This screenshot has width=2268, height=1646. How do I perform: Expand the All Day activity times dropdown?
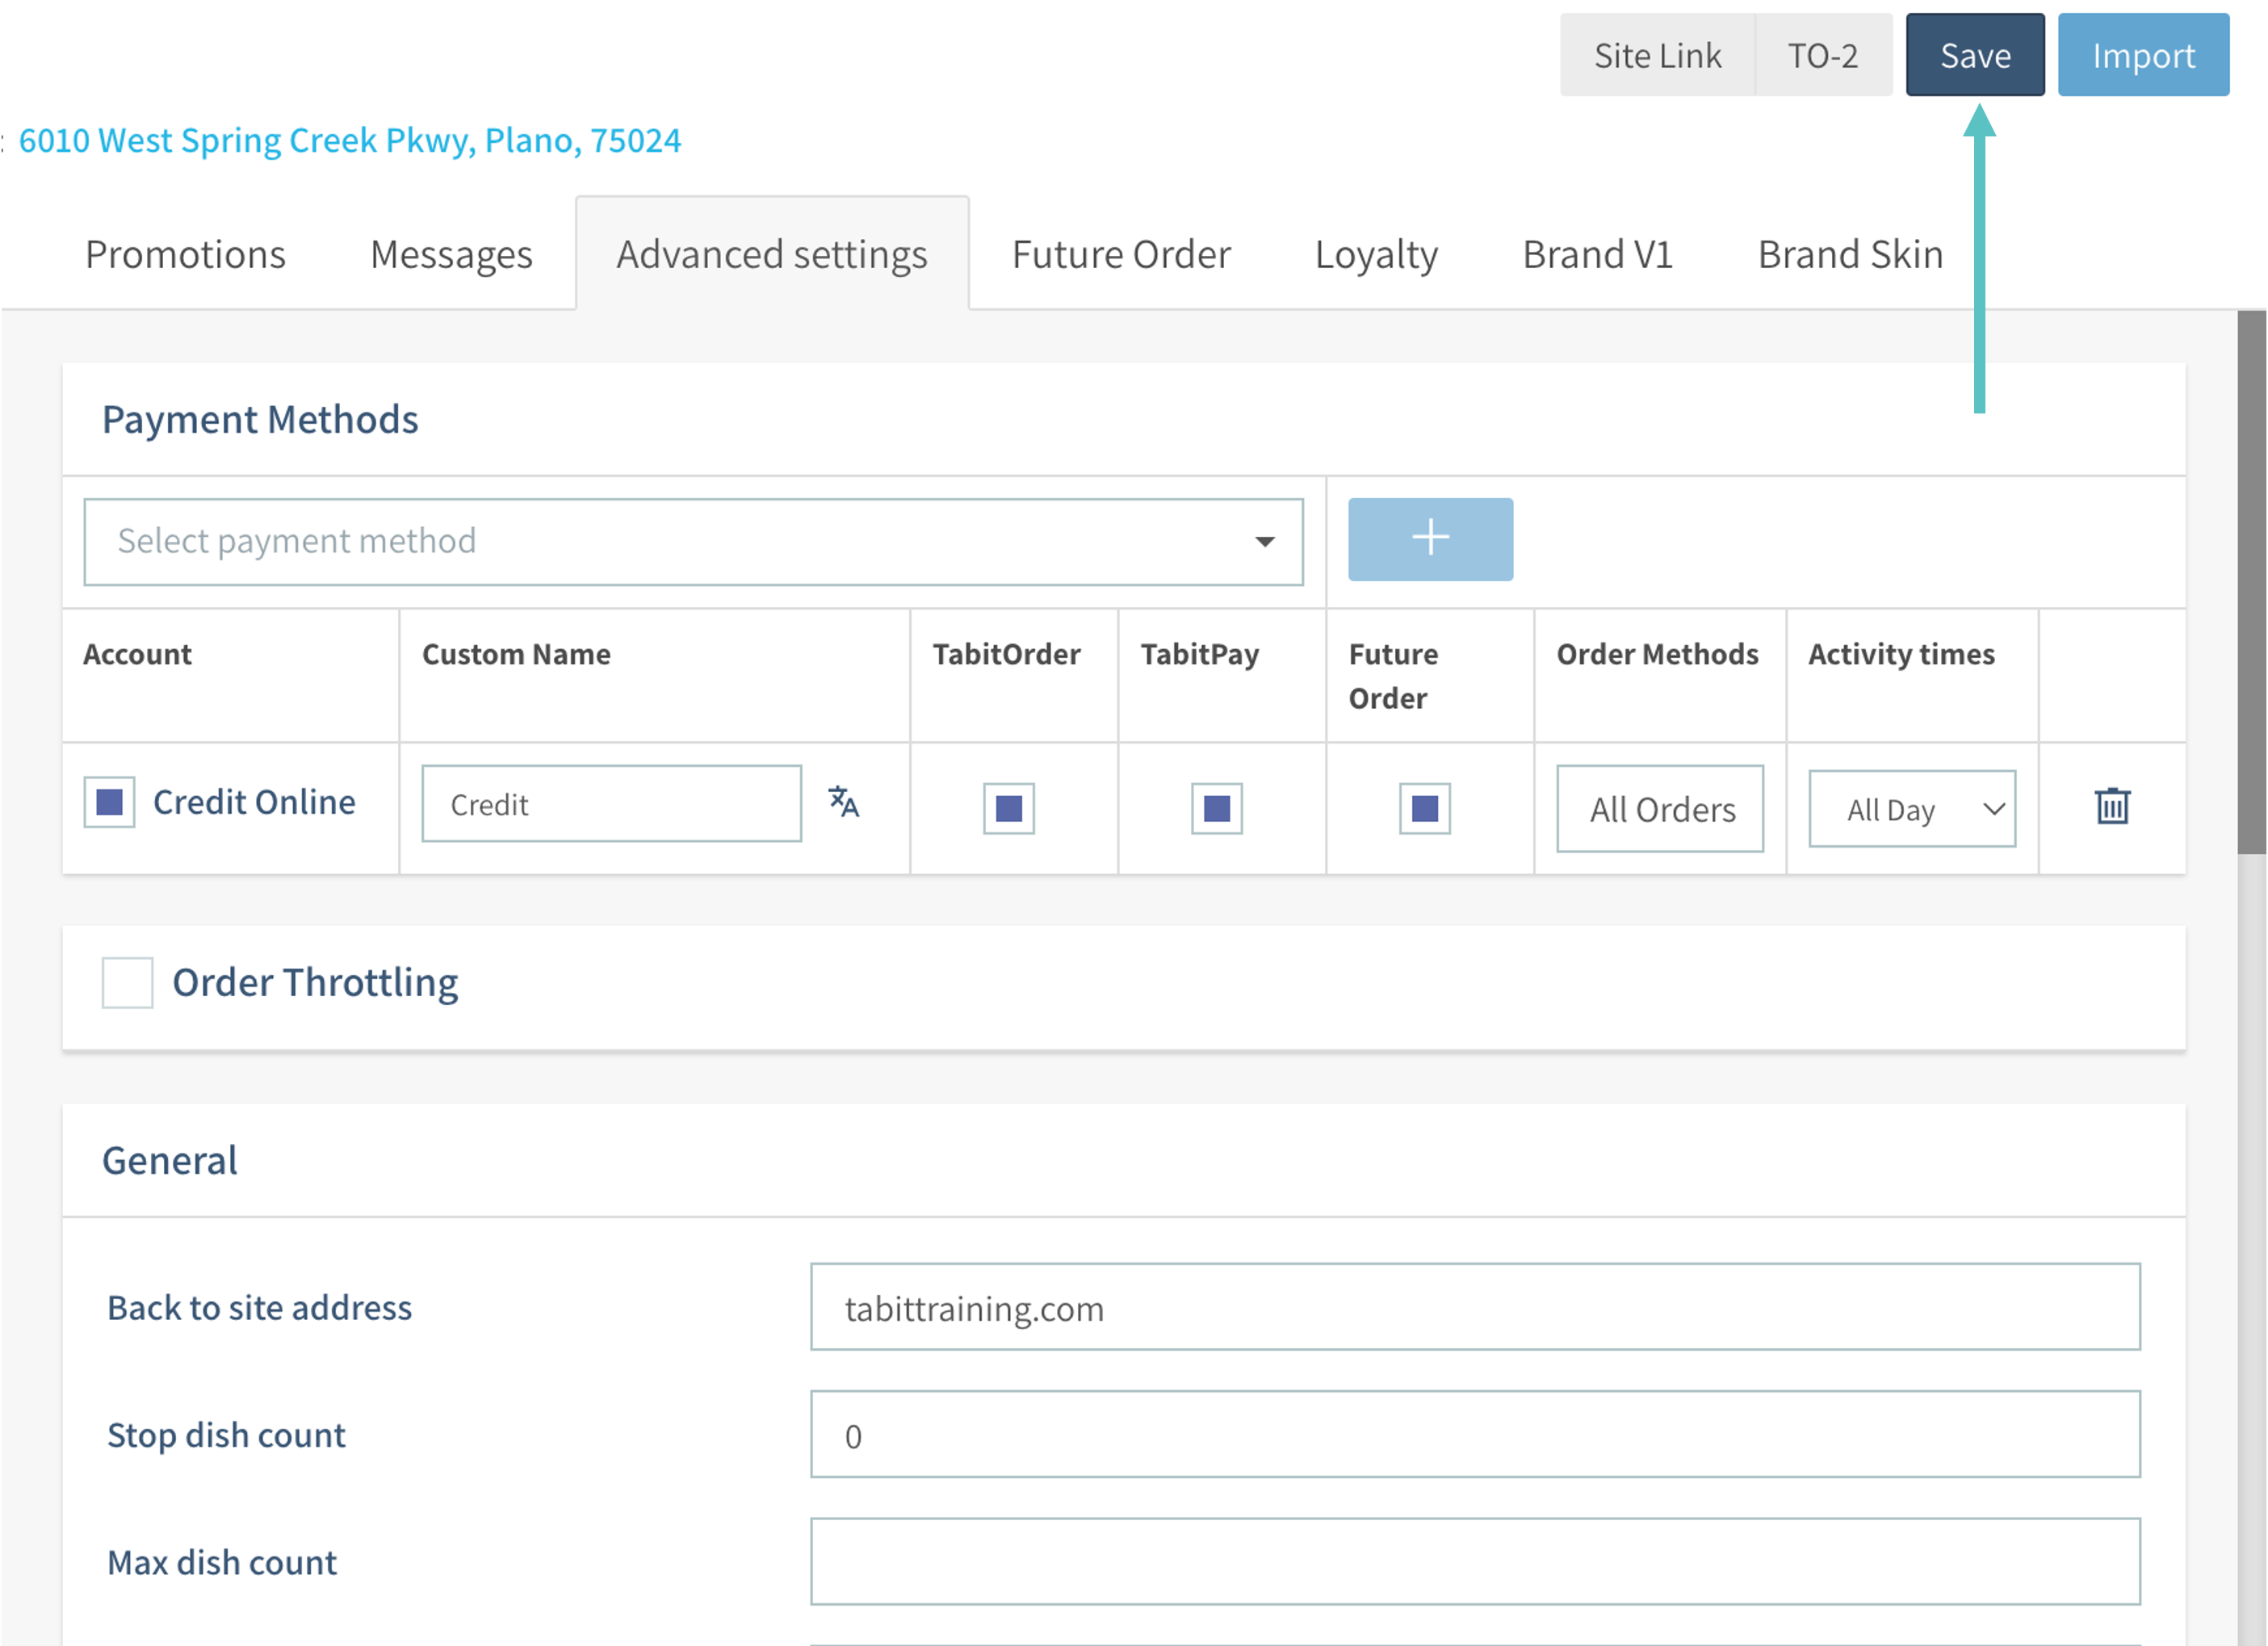tap(1911, 809)
